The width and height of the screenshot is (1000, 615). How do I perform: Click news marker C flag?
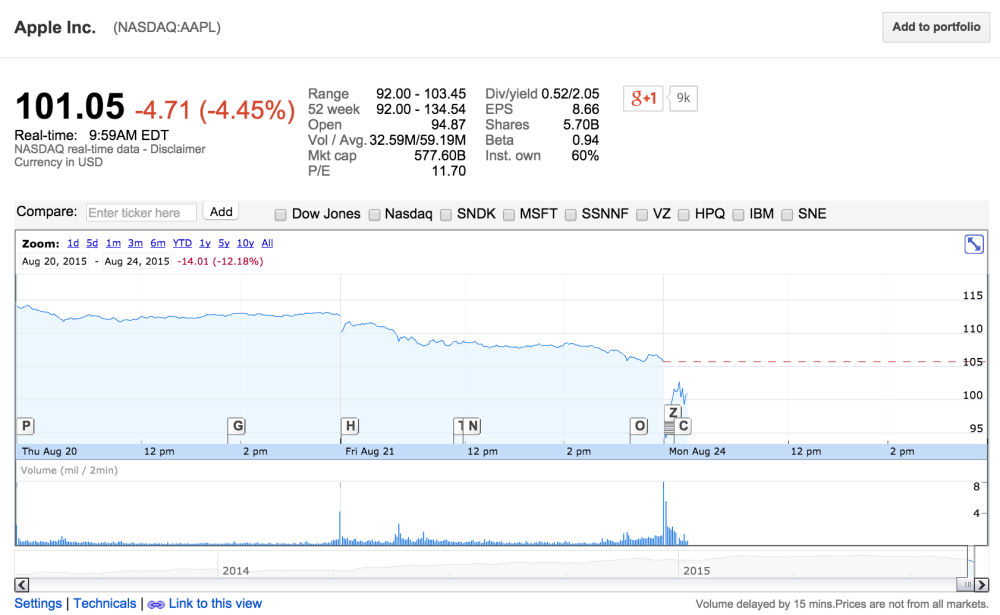[x=683, y=426]
